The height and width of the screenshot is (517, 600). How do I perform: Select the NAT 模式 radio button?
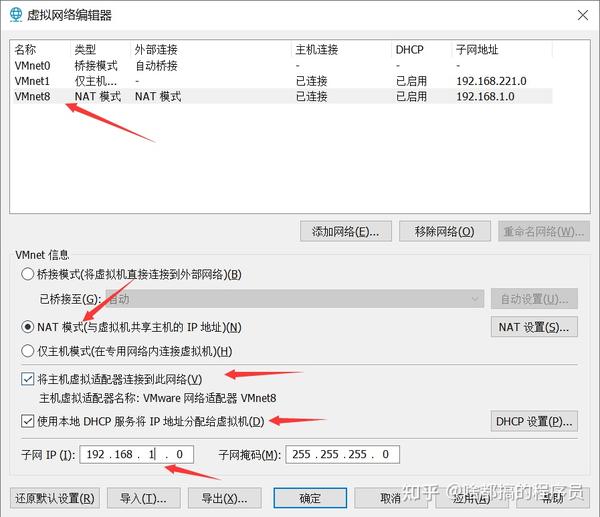pyautogui.click(x=28, y=327)
